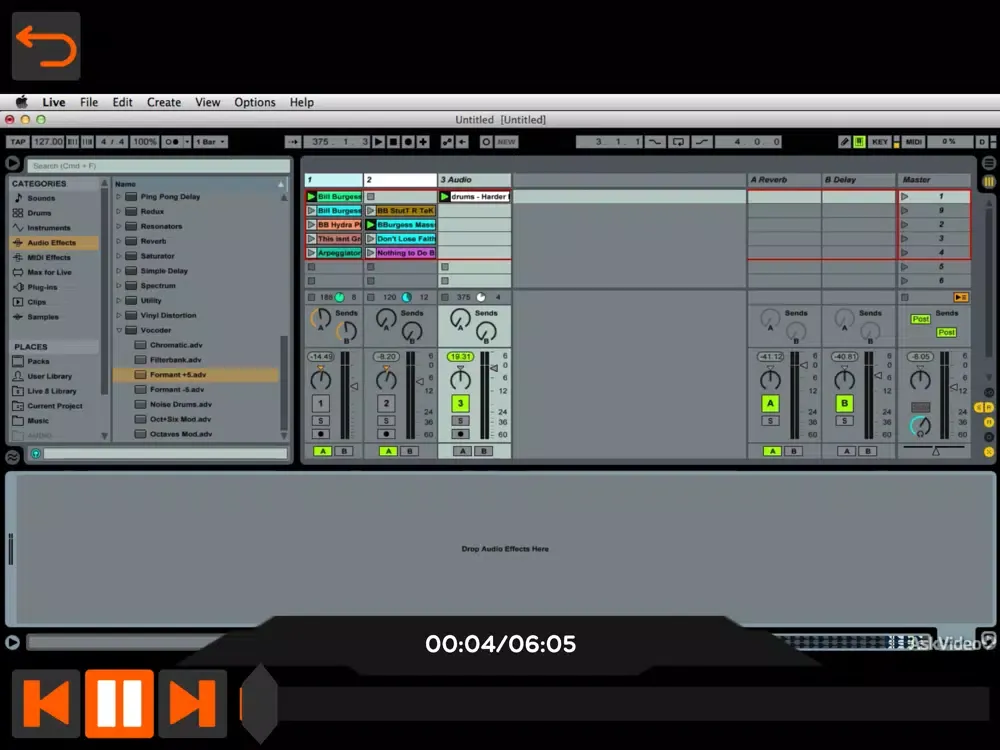Select the Noise Drums.adv preset
1000x750 pixels.
click(x=196, y=404)
